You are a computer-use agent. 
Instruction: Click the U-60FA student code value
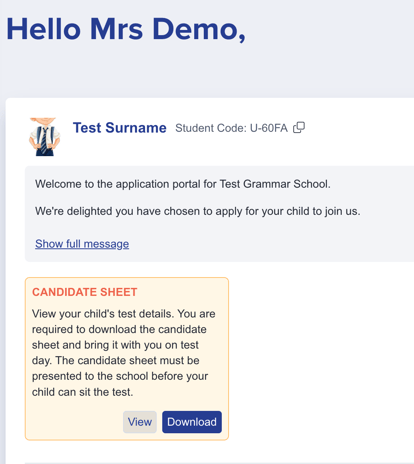[x=269, y=128]
